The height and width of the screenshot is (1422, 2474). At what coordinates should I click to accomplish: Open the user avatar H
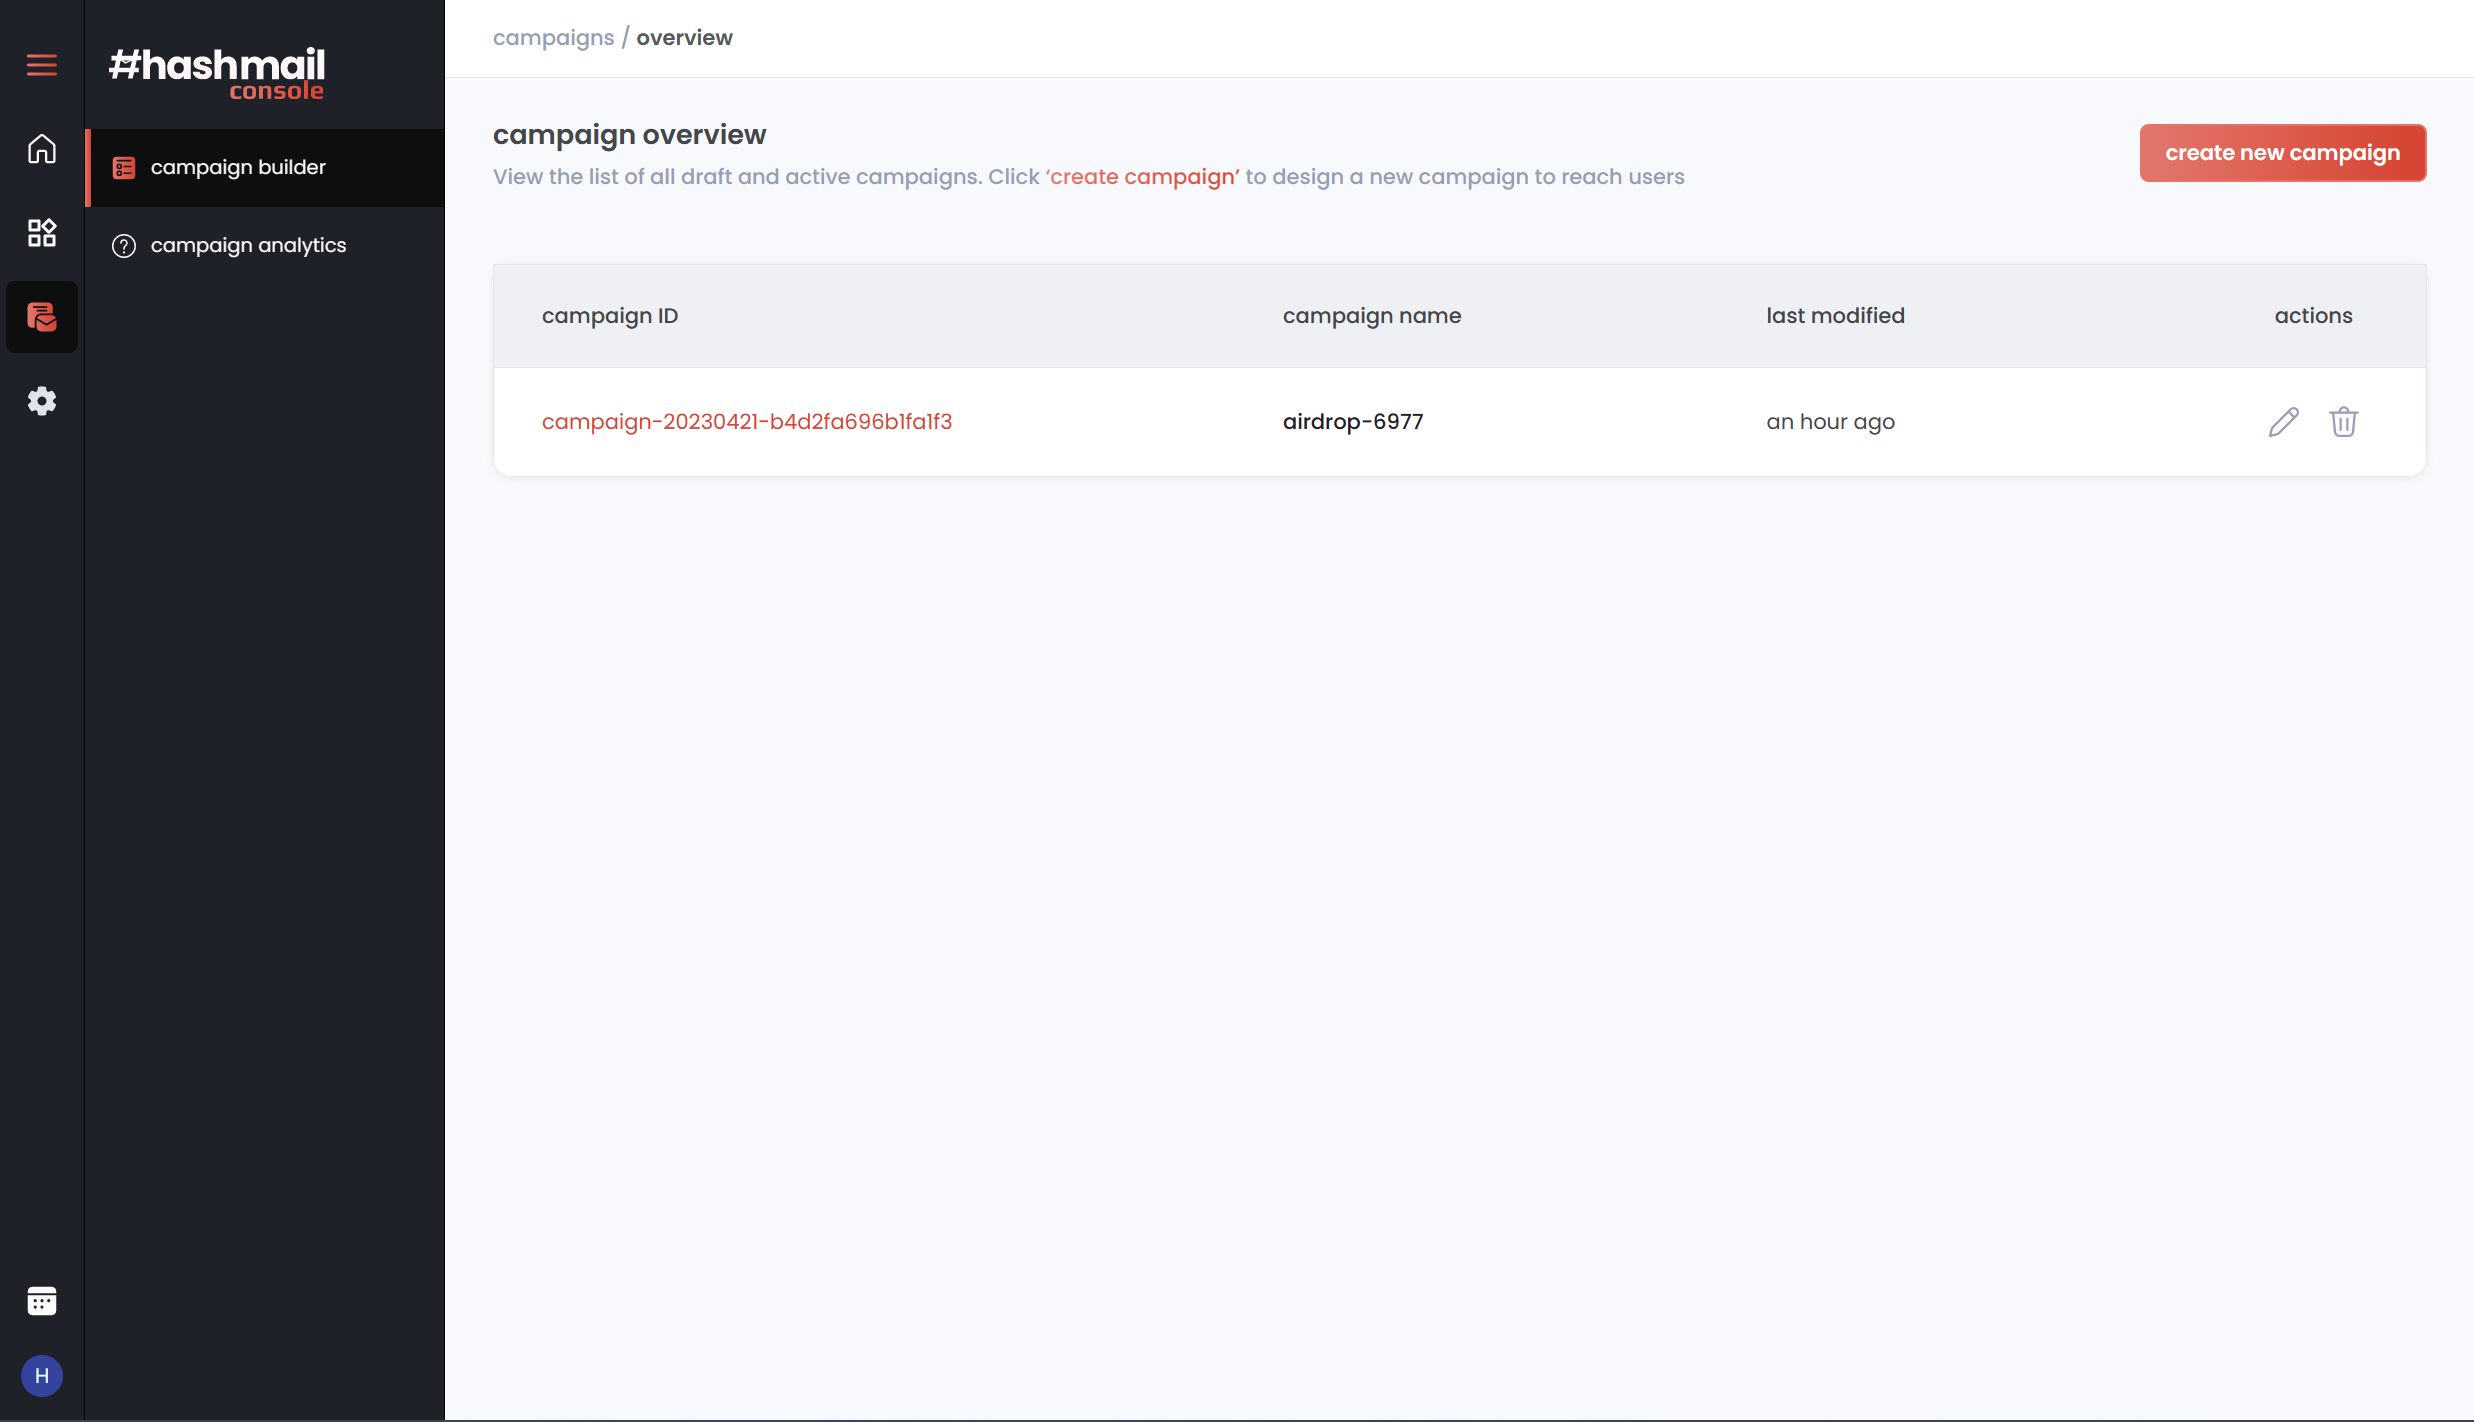coord(41,1376)
